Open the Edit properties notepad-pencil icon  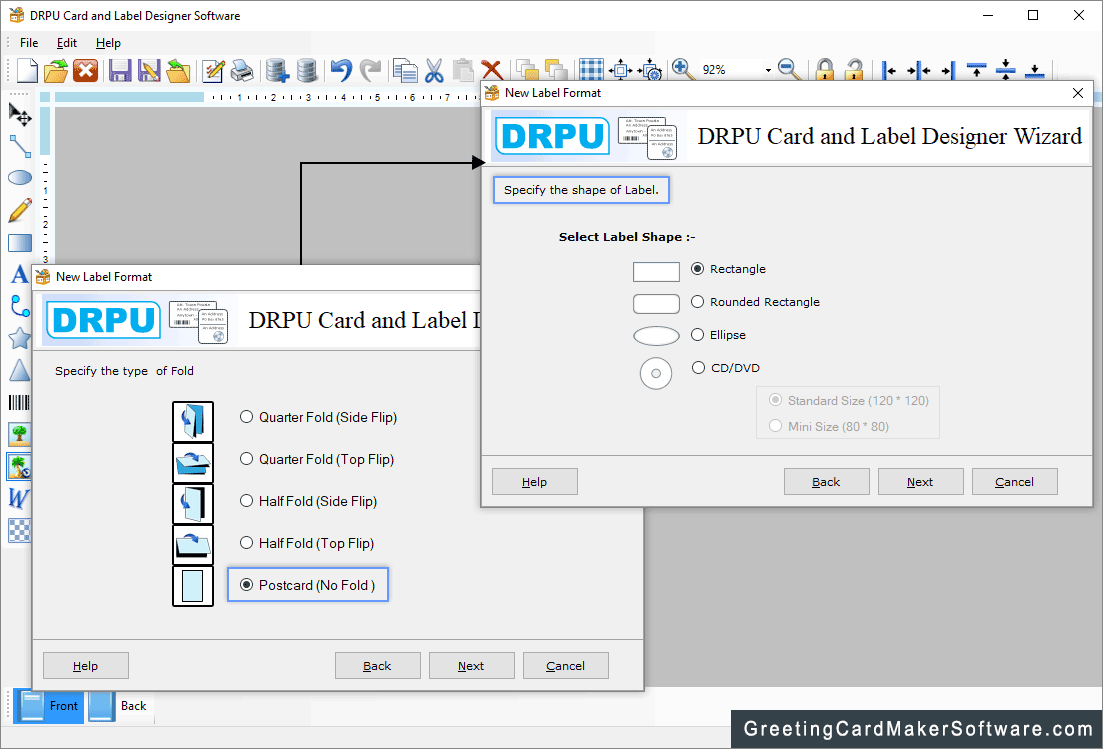pyautogui.click(x=212, y=70)
